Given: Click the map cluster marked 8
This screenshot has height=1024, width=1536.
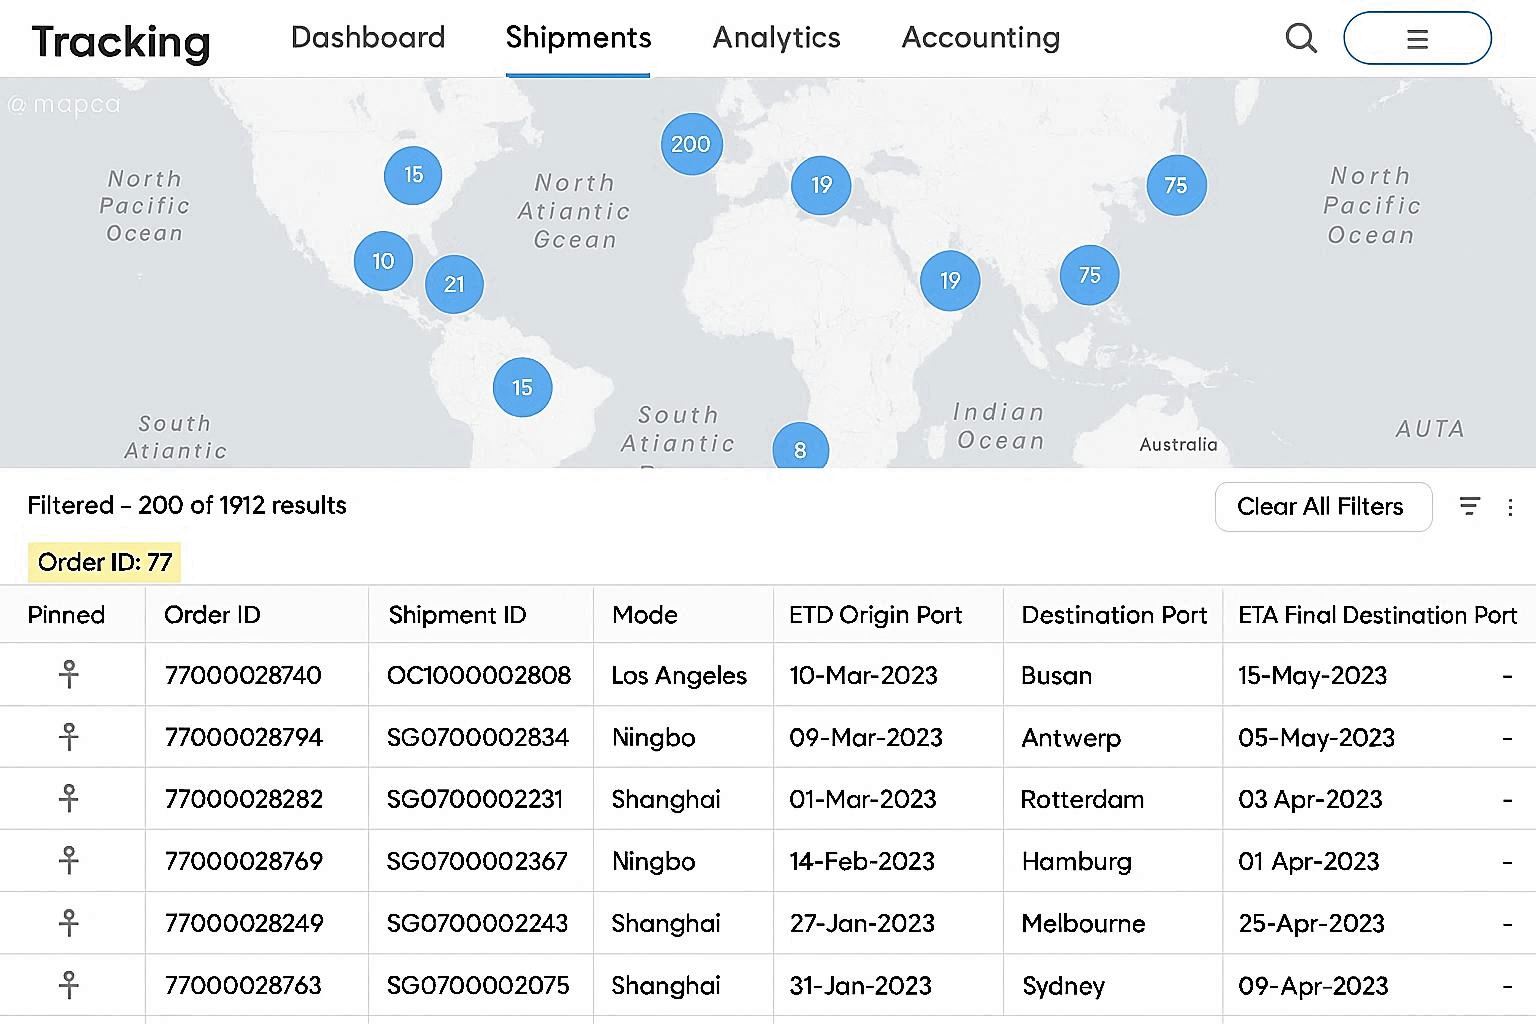Looking at the screenshot, I should (800, 449).
